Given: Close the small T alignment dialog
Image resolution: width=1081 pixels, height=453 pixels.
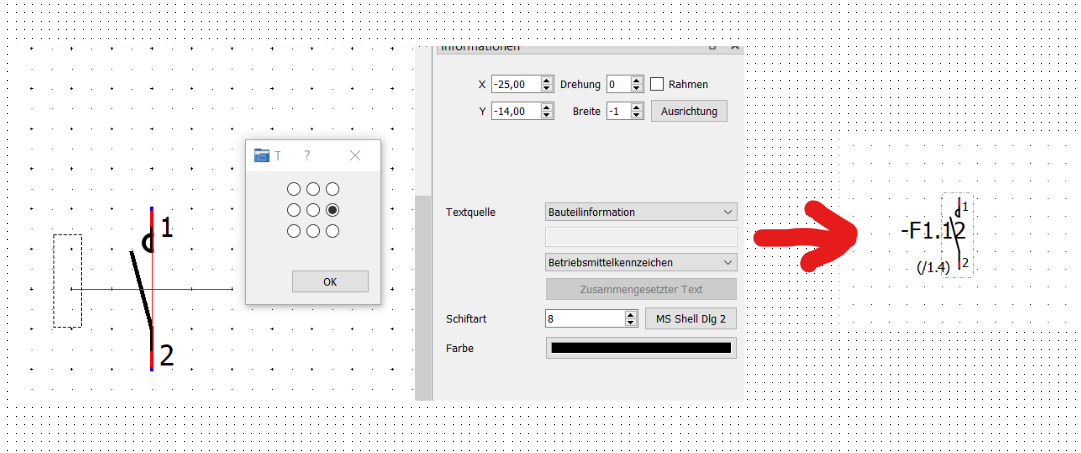Looking at the screenshot, I should pos(355,156).
